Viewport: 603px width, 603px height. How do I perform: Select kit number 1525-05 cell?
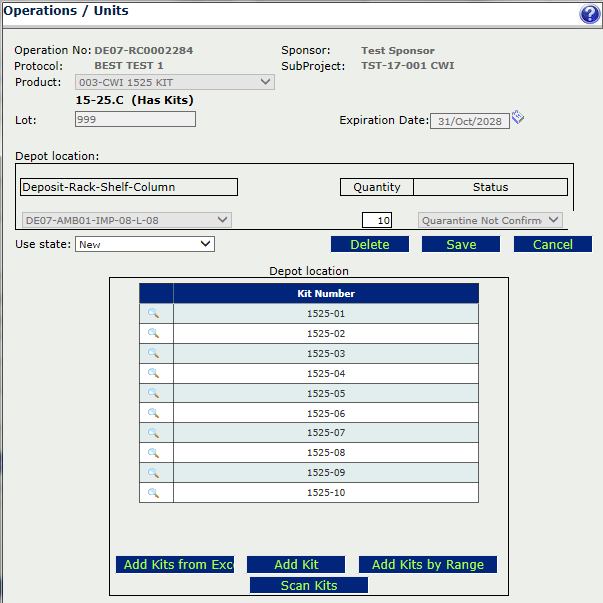(x=326, y=393)
